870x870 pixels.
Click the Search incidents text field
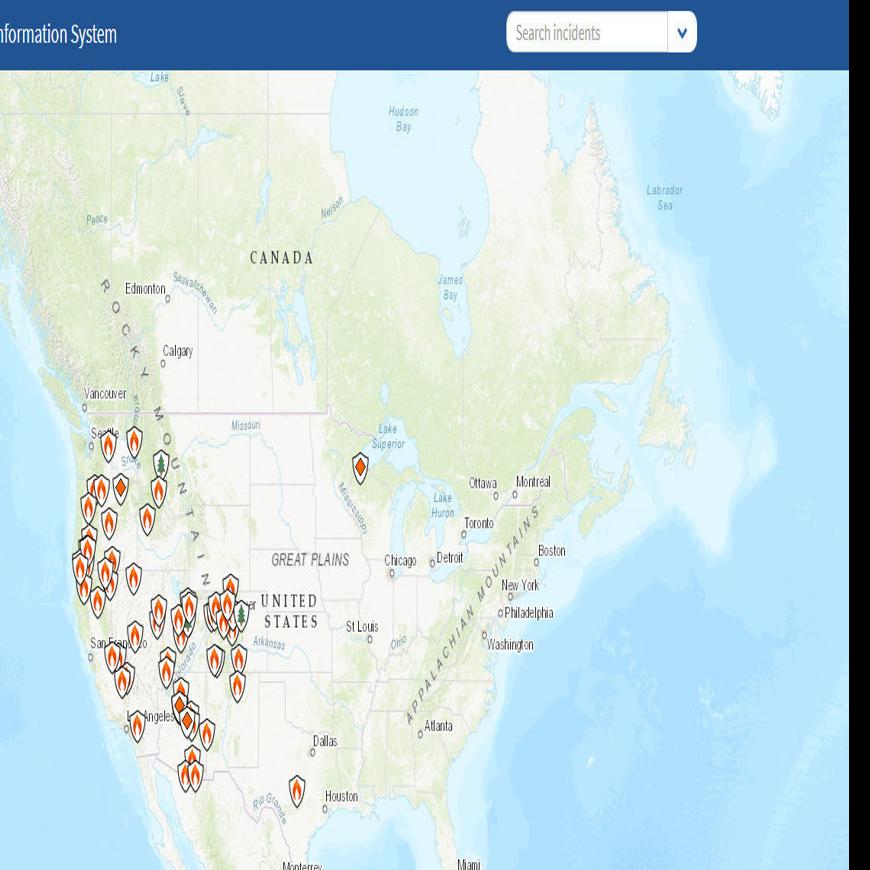(587, 33)
